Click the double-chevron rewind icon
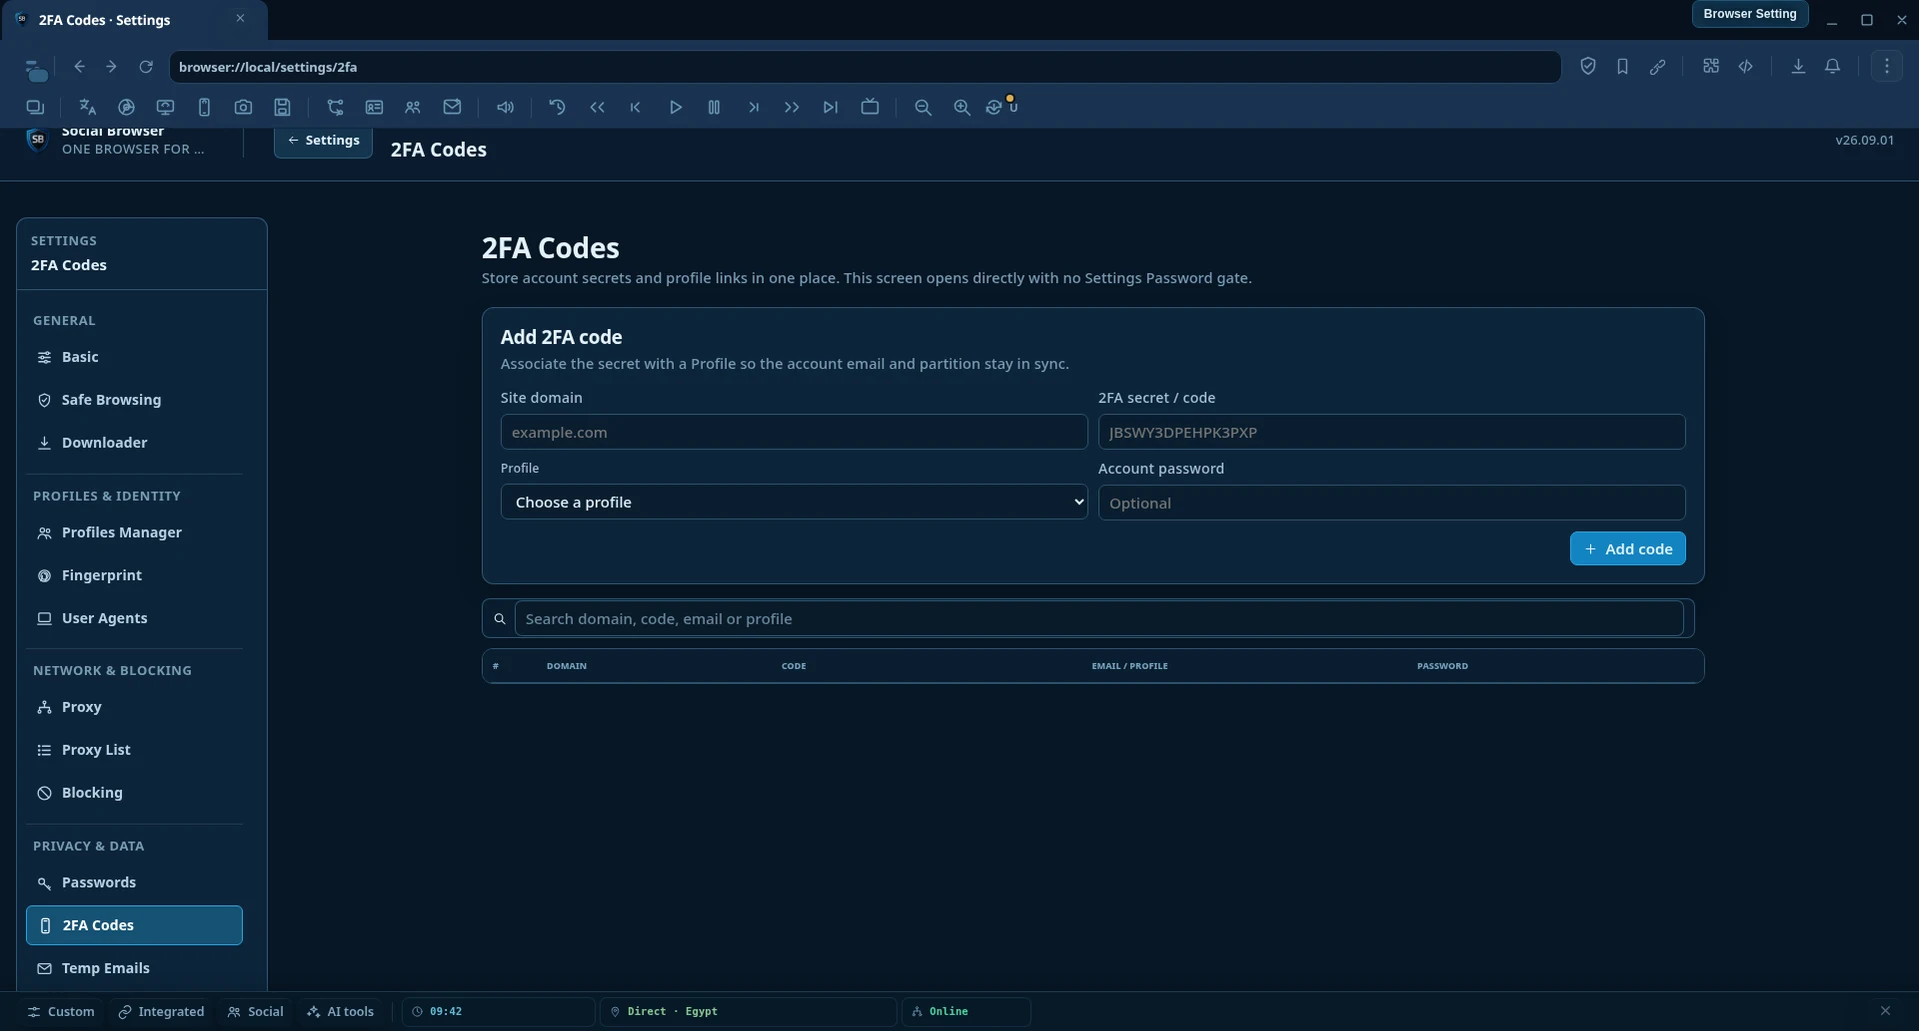 point(597,107)
